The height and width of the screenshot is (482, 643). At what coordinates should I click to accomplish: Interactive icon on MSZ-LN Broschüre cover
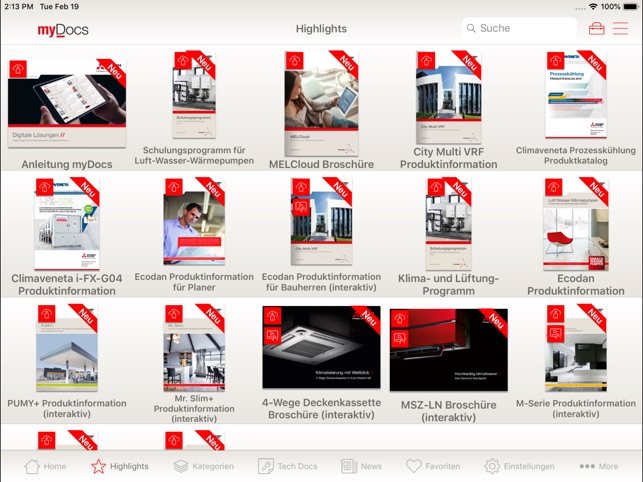[400, 338]
